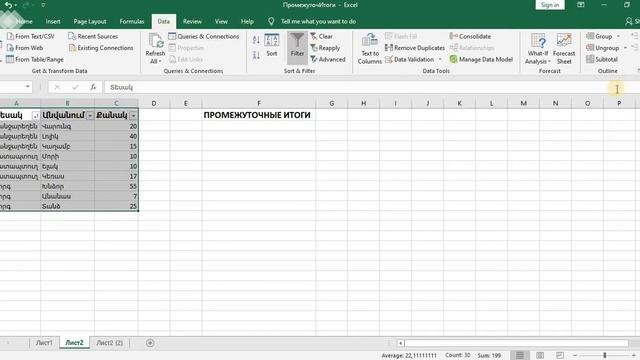Select cell ПРОМЕЖУТОЧНЫЕ ИТОГИ

pyautogui.click(x=258, y=115)
